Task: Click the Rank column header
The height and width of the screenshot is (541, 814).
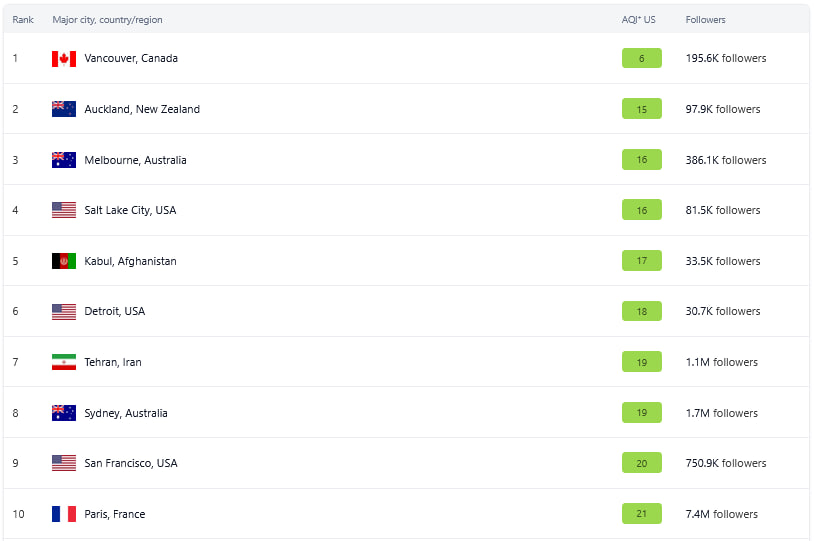Action: point(23,20)
